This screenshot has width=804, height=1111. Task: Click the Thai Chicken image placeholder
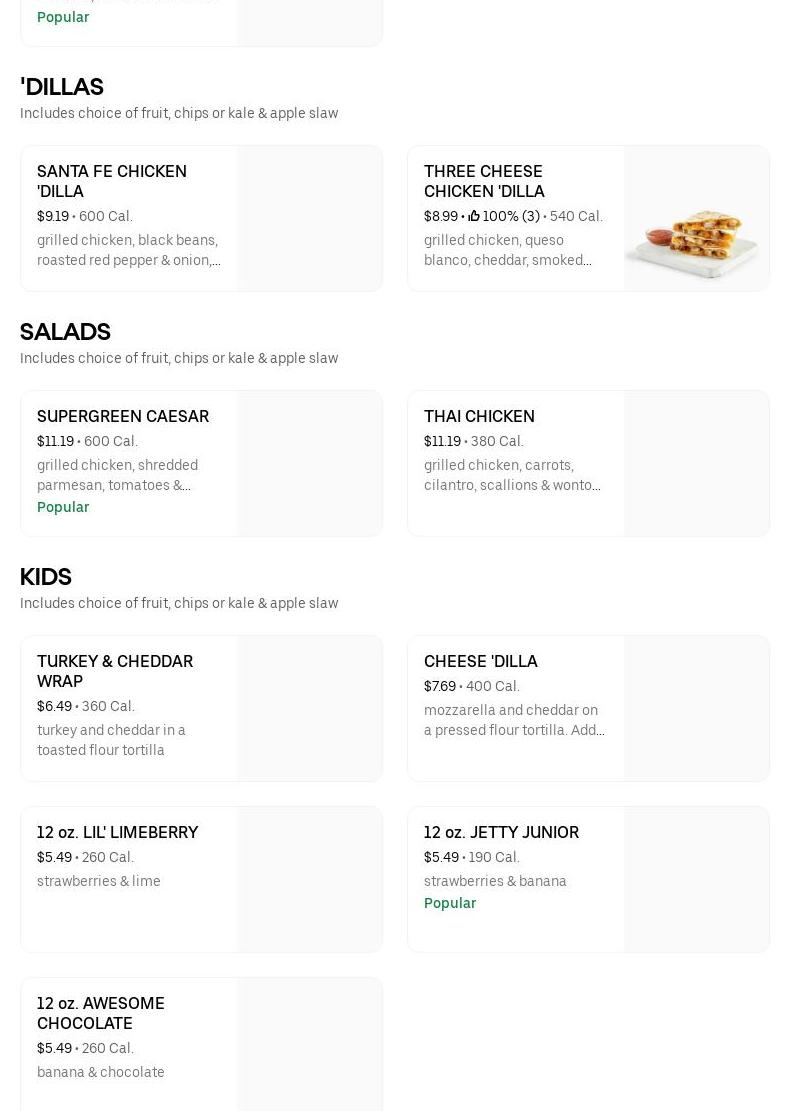pos(696,464)
